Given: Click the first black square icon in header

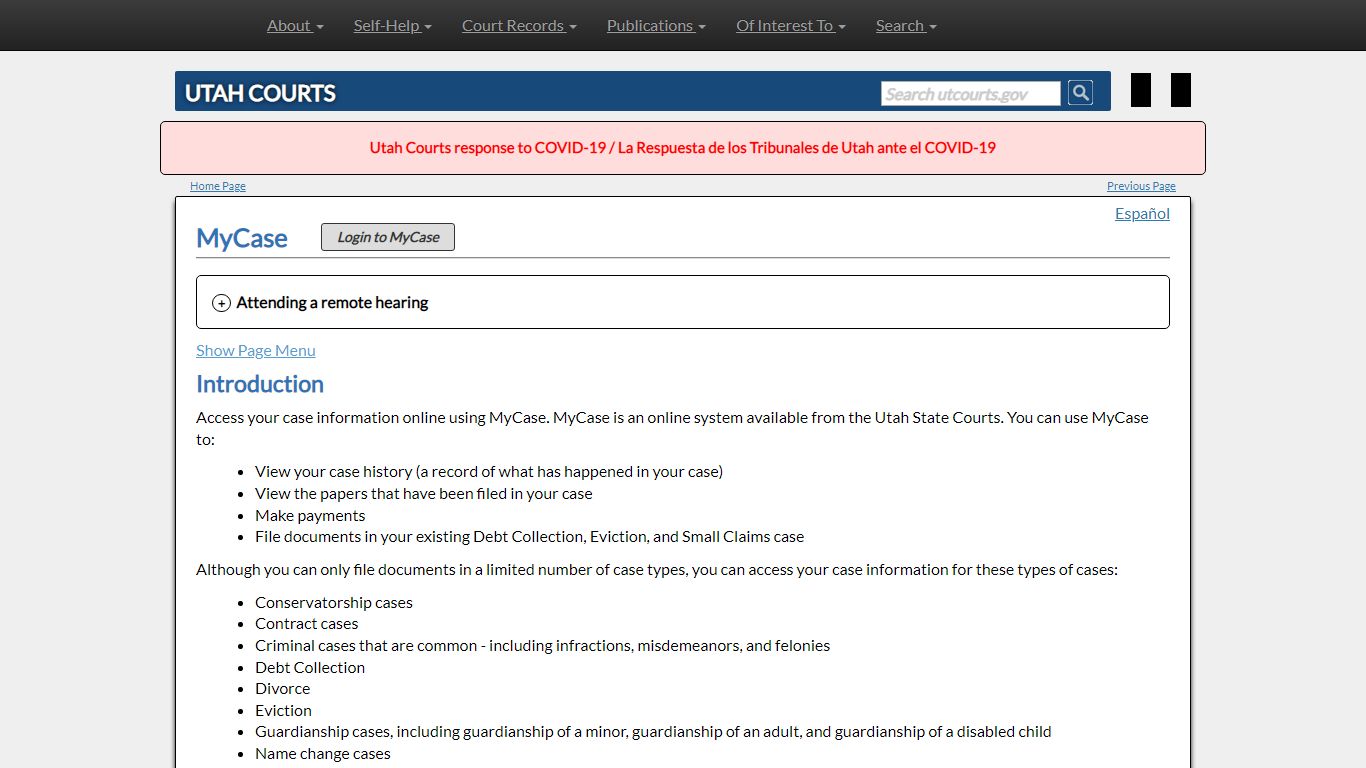Looking at the screenshot, I should tap(1140, 90).
